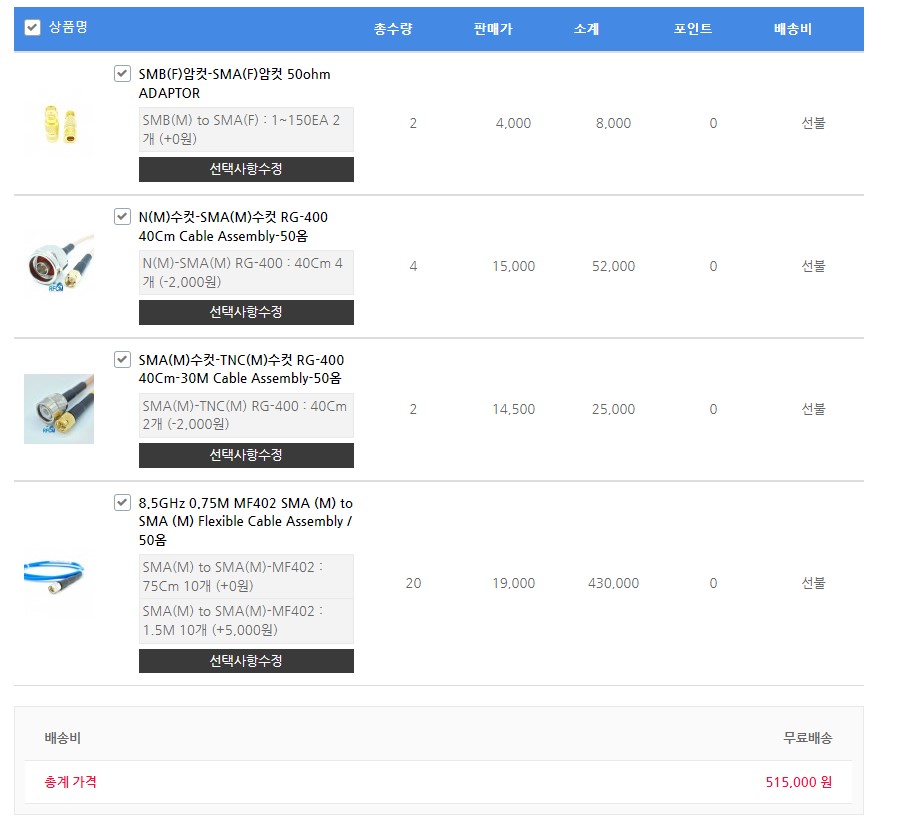Open the SMB(F)암컷-SMA(F)암컷 50ohm ADAPTOR product link
This screenshot has width=922, height=829.
(235, 83)
